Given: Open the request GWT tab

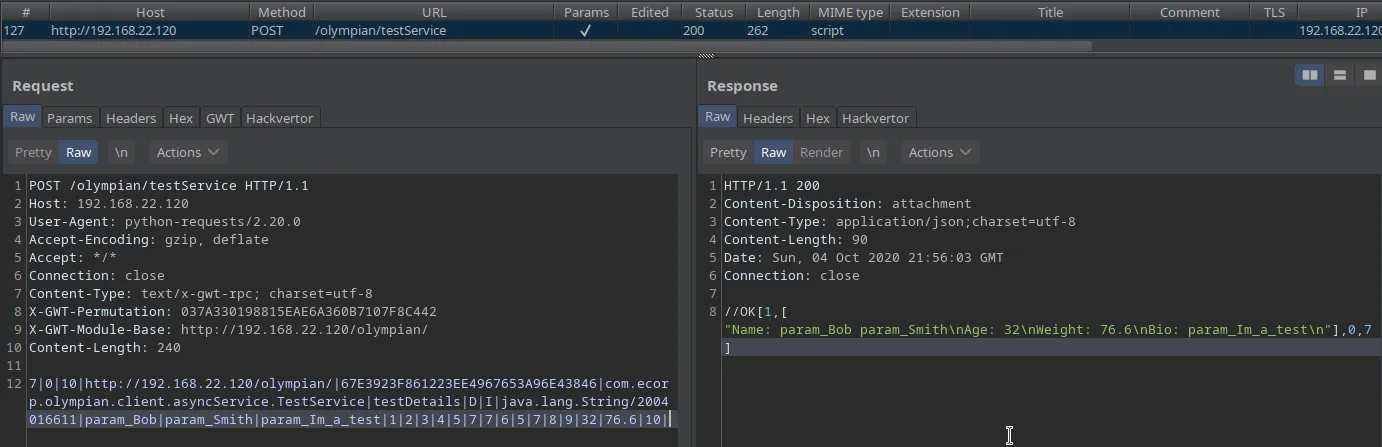Looking at the screenshot, I should point(220,118).
